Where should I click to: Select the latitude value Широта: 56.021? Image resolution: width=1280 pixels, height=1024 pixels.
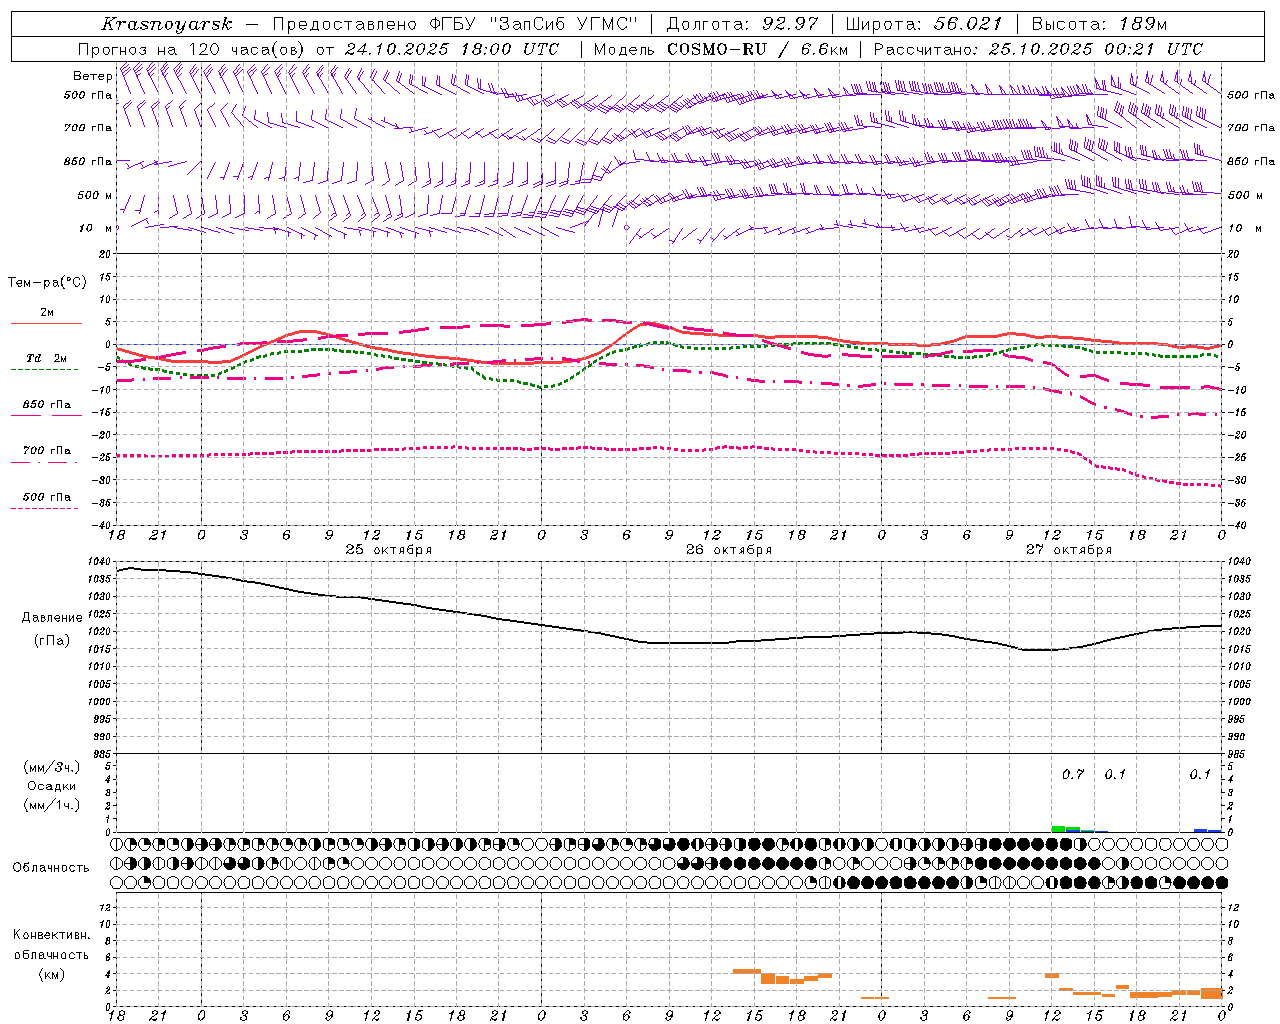click(x=923, y=24)
